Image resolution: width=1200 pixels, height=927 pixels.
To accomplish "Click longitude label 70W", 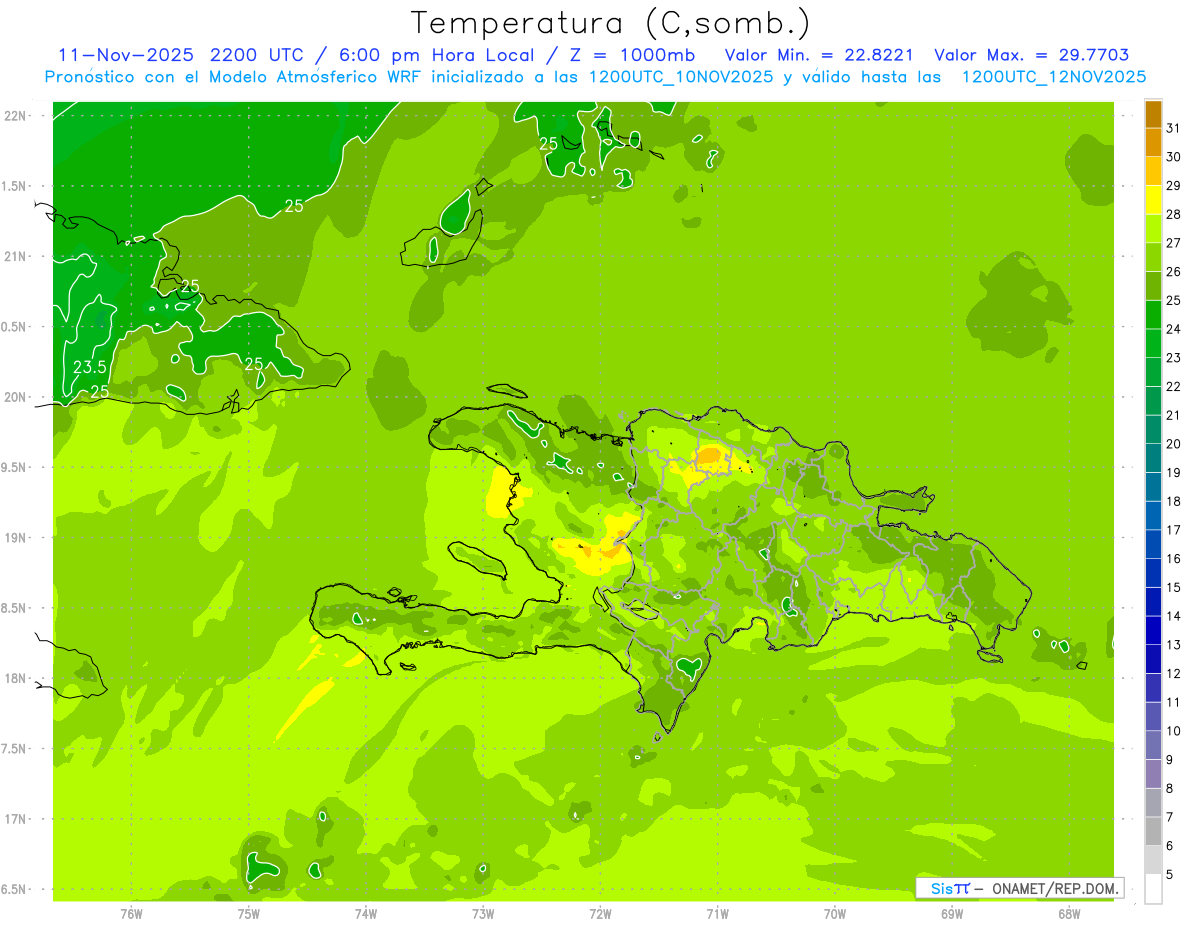I will [x=835, y=913].
